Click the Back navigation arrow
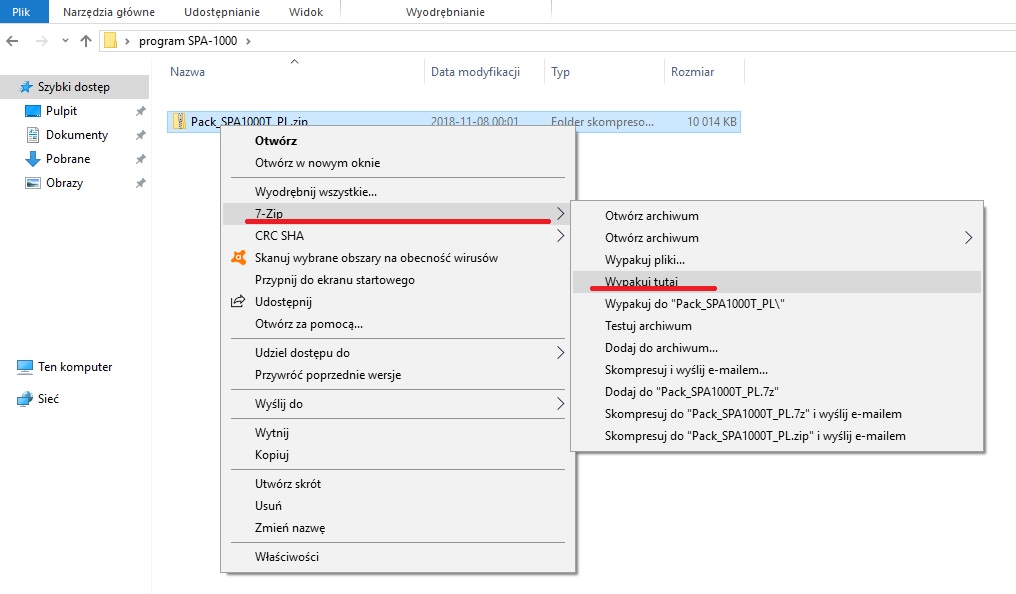 (12, 41)
